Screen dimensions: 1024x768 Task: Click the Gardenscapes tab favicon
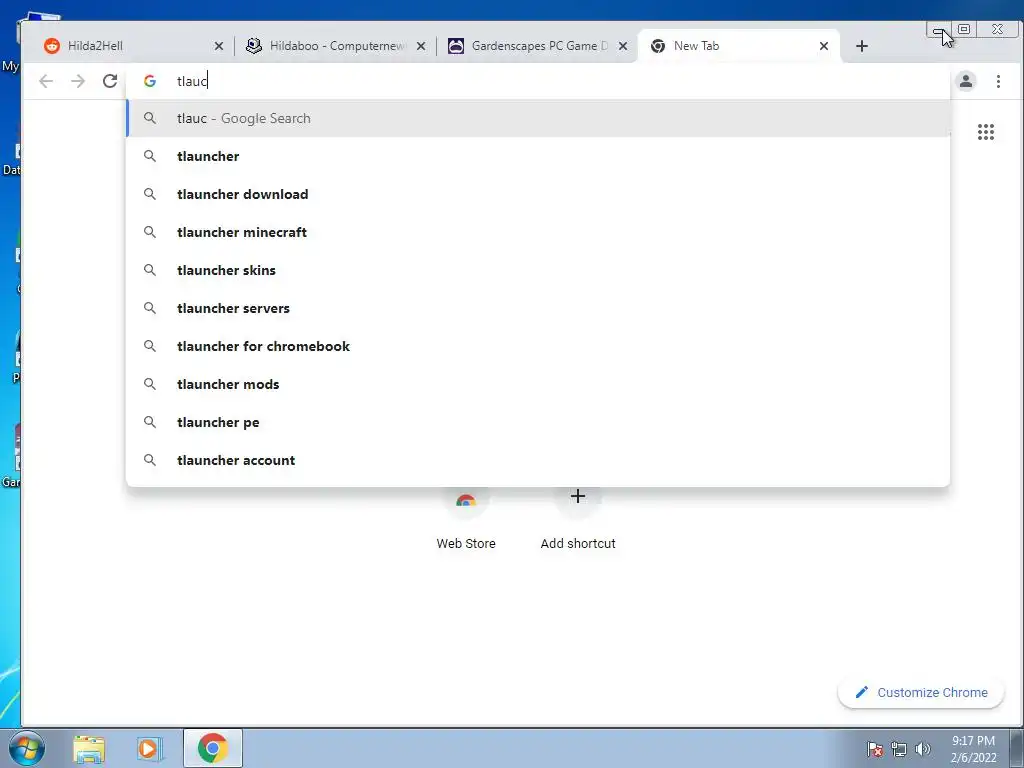456,46
